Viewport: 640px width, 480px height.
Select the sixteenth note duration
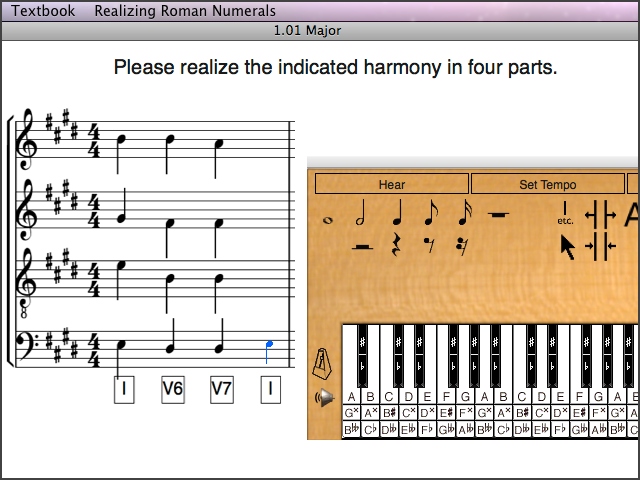coord(465,213)
